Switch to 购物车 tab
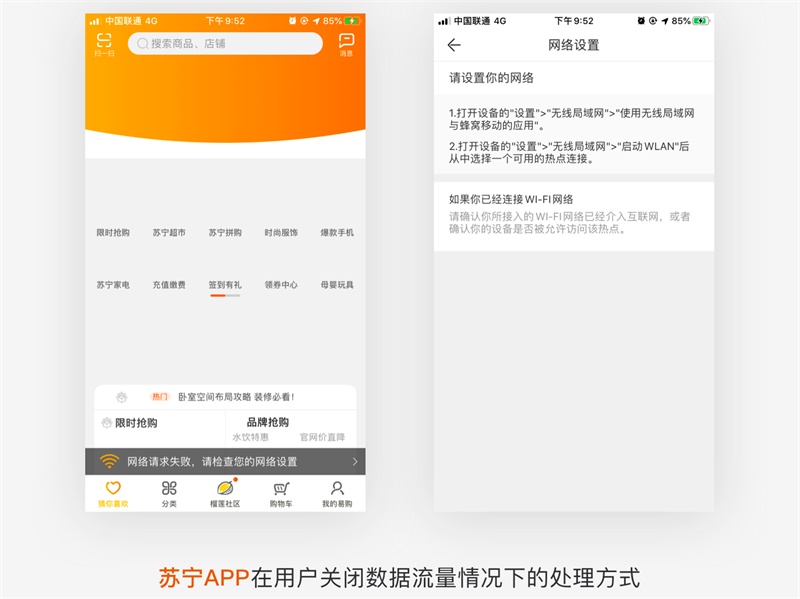This screenshot has height=599, width=800. (x=281, y=494)
